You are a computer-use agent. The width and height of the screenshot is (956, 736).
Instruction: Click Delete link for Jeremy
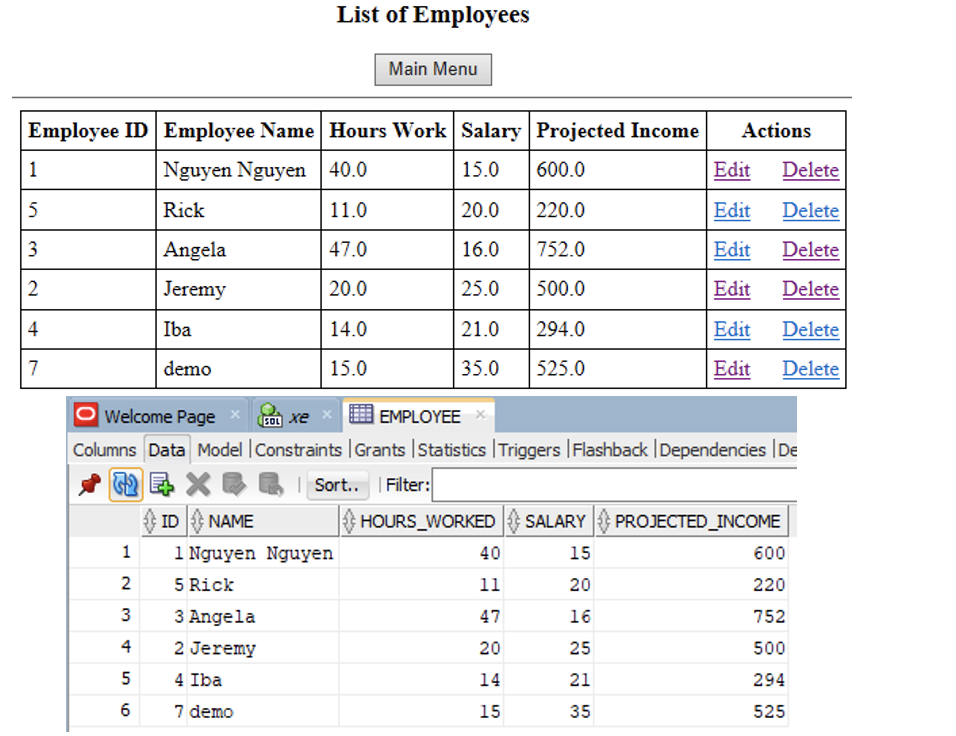[x=810, y=288]
